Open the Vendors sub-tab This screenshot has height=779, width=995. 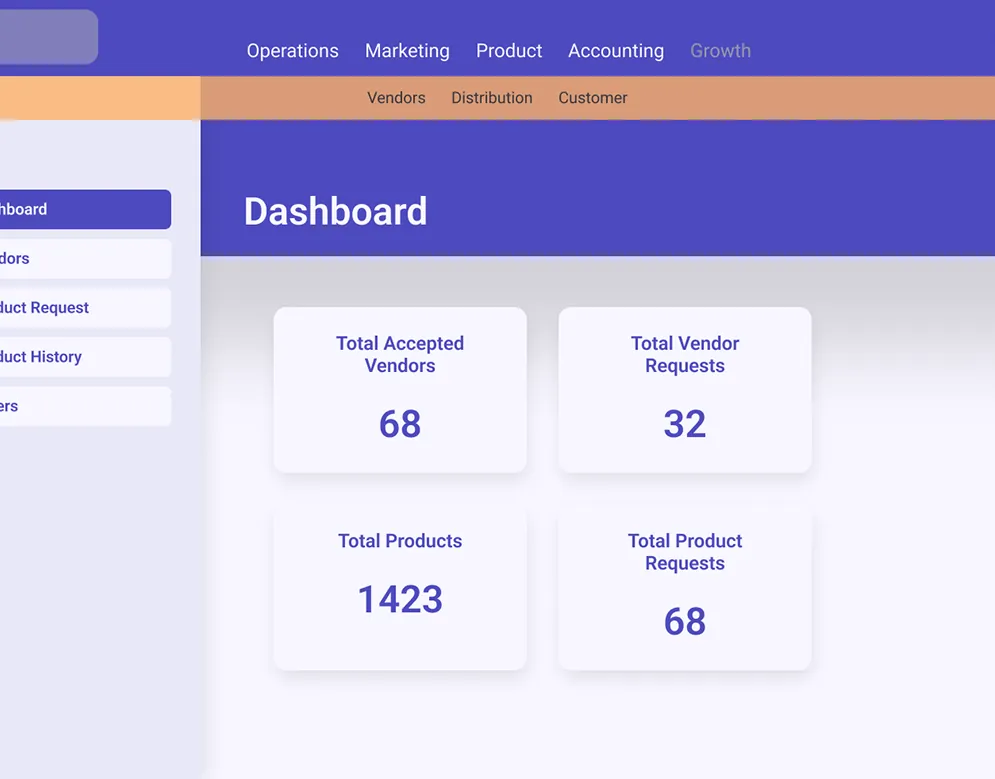point(396,98)
